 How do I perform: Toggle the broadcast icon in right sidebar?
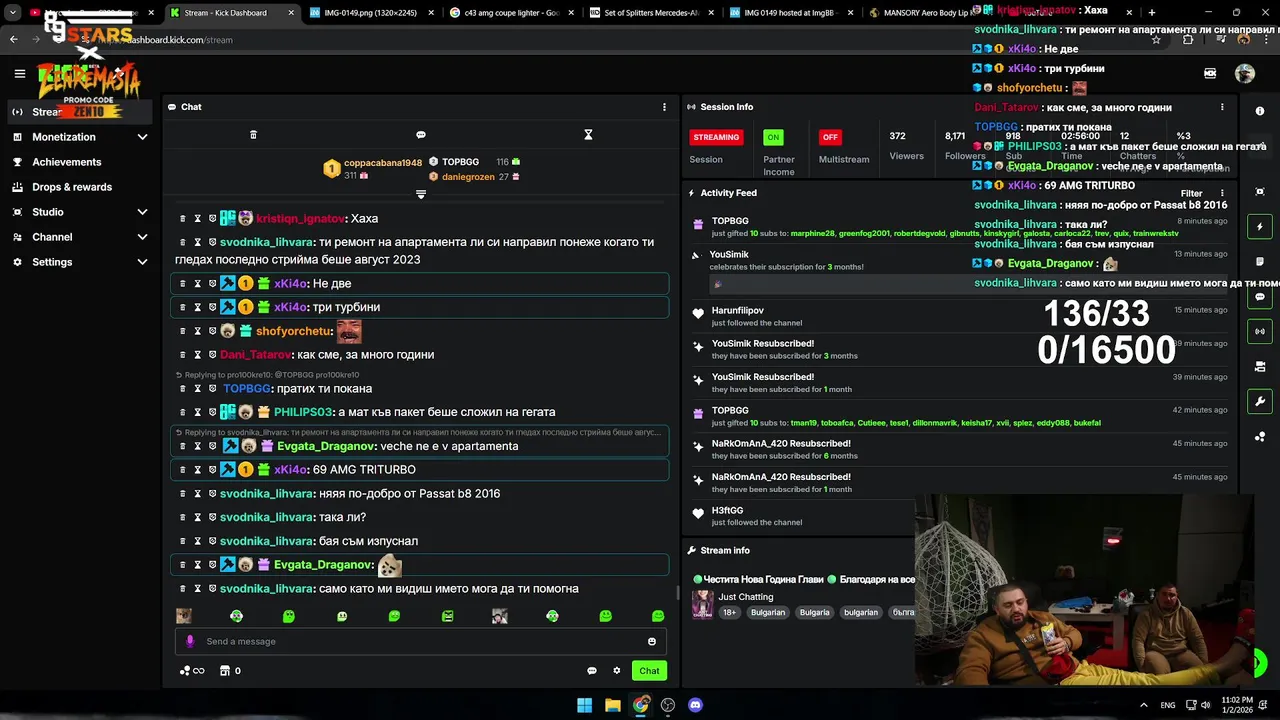click(1260, 331)
